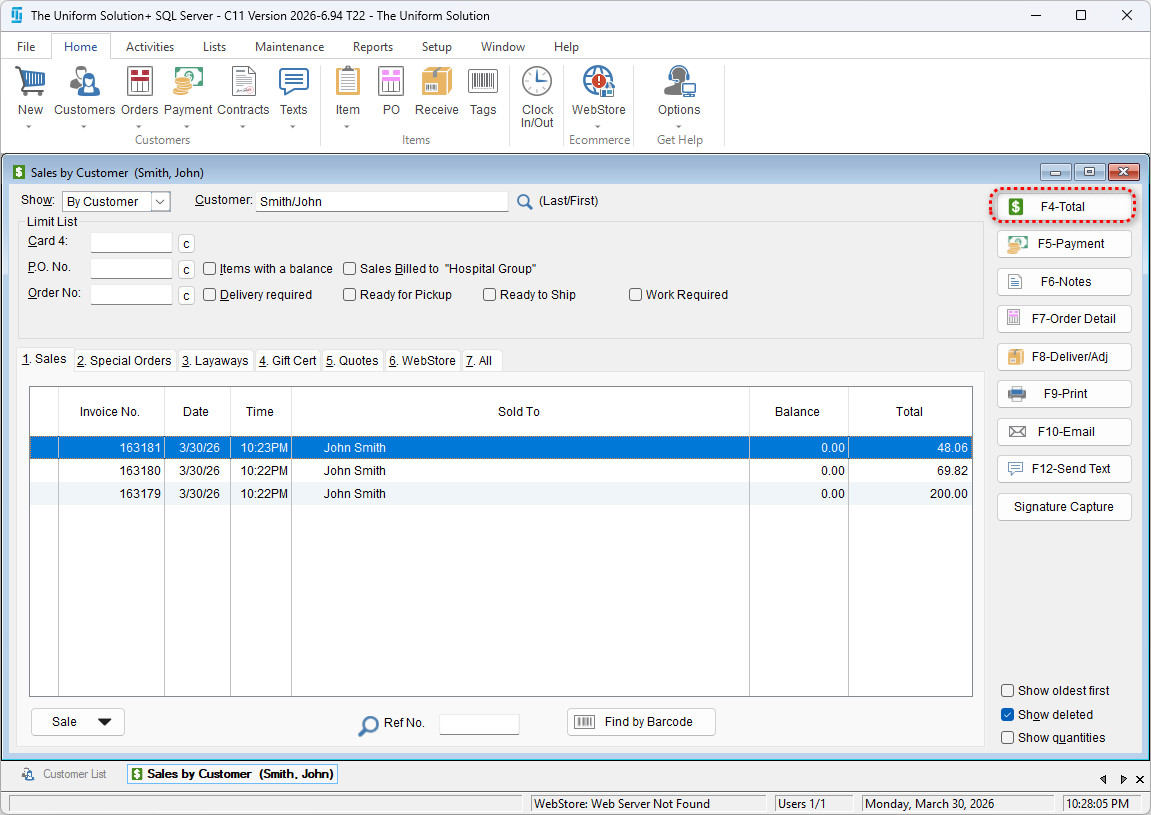Screen dimensions: 1151x815
Task: Click the customer search magnifier icon
Action: 525,202
